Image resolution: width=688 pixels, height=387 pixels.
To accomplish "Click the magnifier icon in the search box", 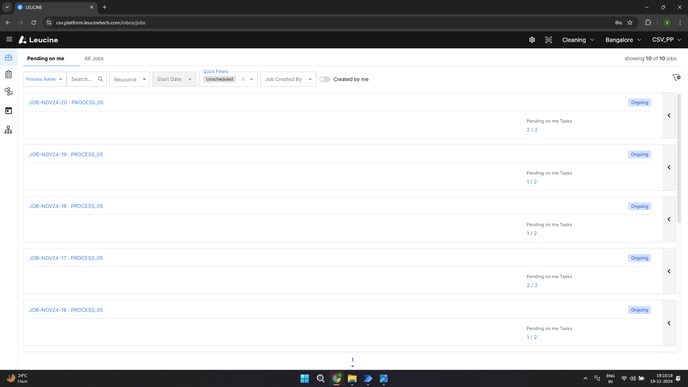I will coord(100,79).
